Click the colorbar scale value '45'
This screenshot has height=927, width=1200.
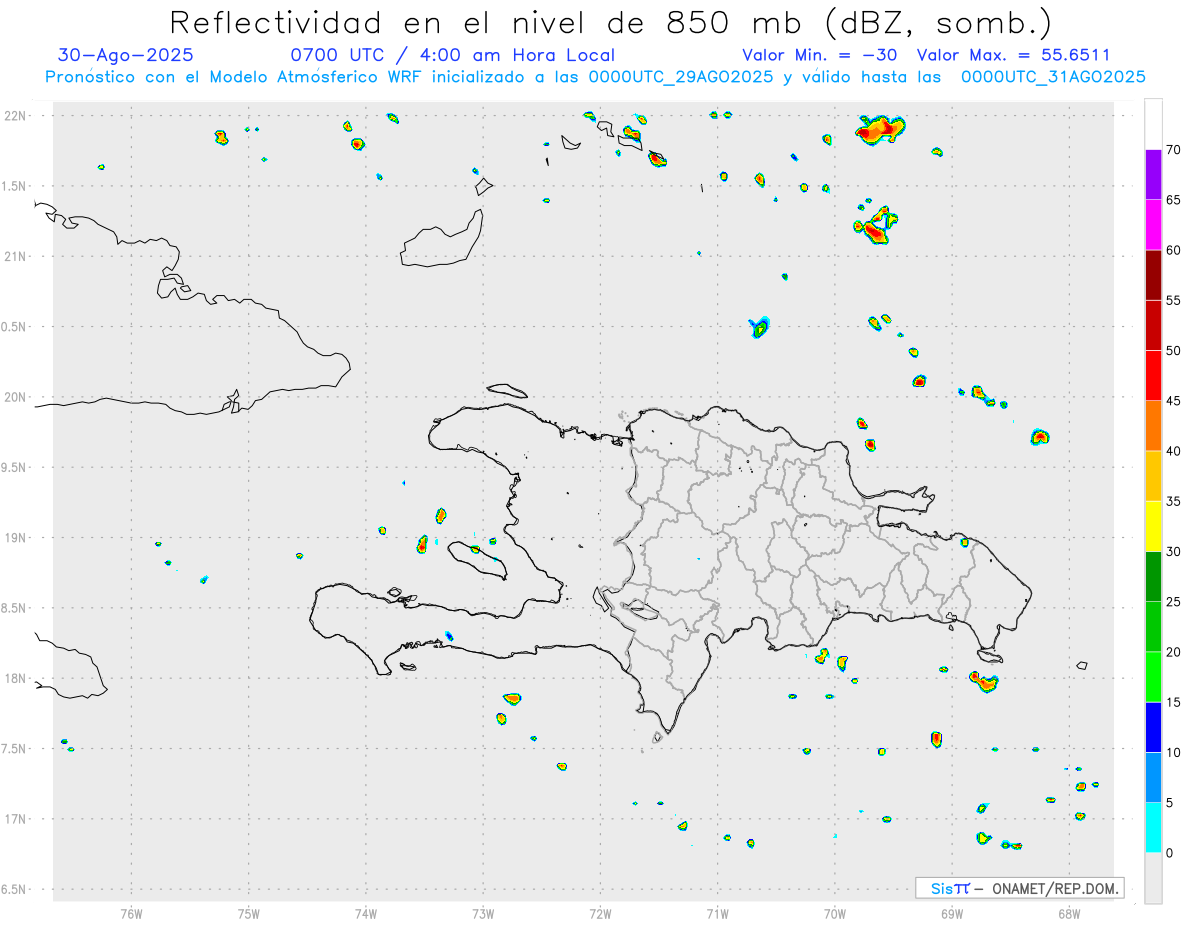(1174, 401)
